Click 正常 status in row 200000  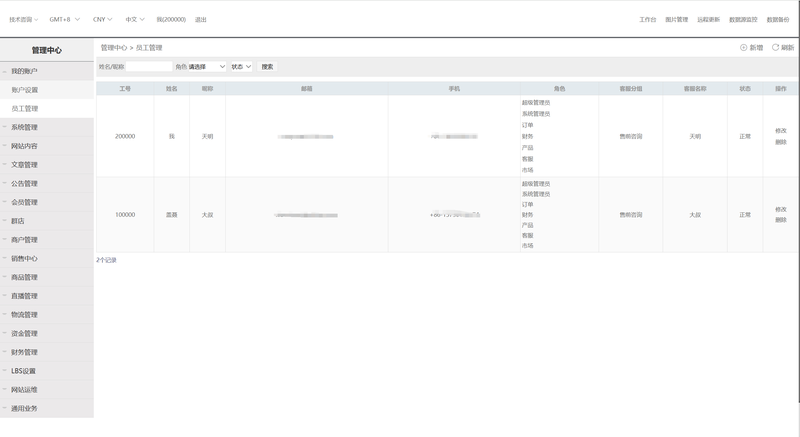click(745, 137)
